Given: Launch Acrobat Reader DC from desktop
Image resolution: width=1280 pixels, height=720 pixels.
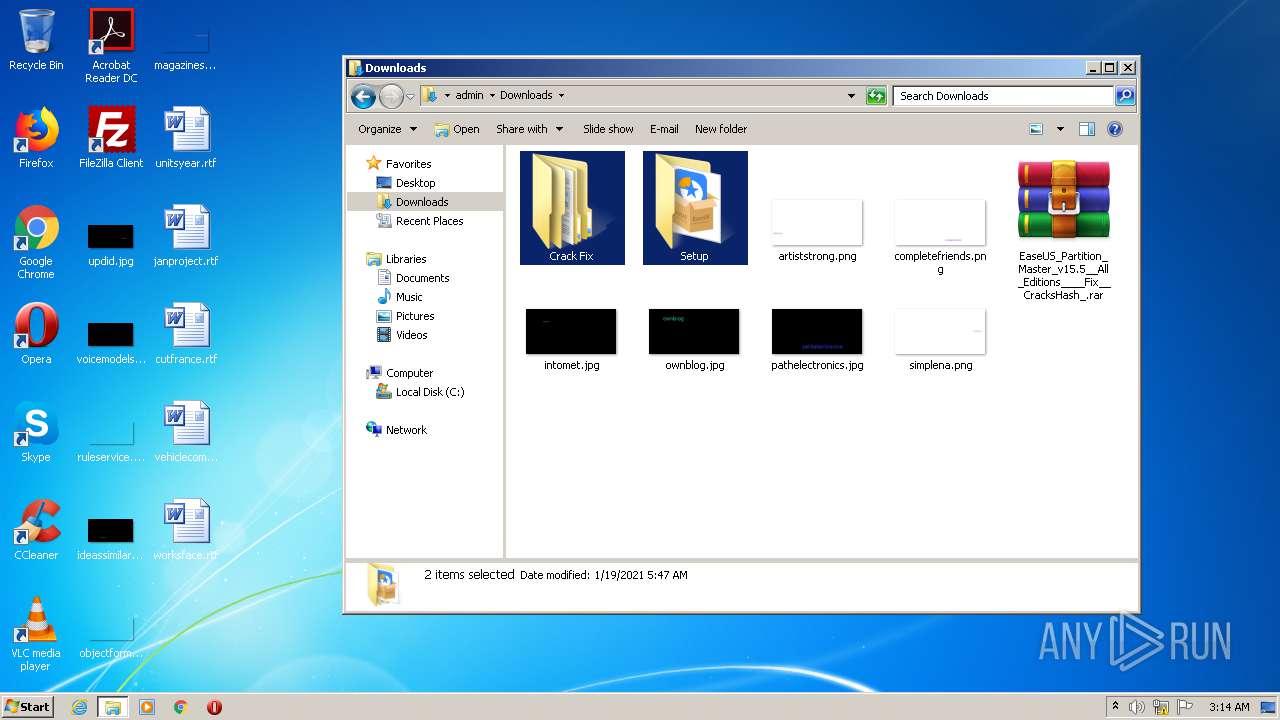Looking at the screenshot, I should pyautogui.click(x=111, y=45).
